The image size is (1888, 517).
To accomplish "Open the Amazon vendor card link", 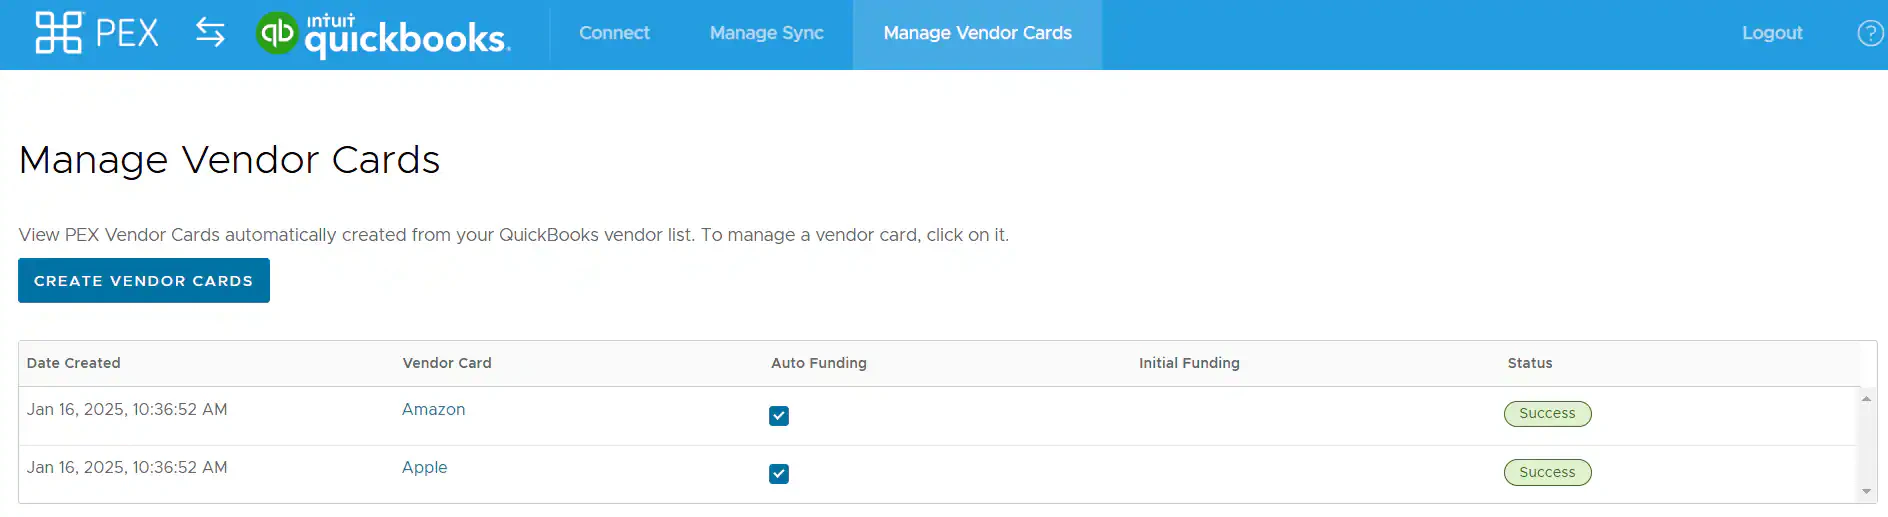I will [433, 409].
